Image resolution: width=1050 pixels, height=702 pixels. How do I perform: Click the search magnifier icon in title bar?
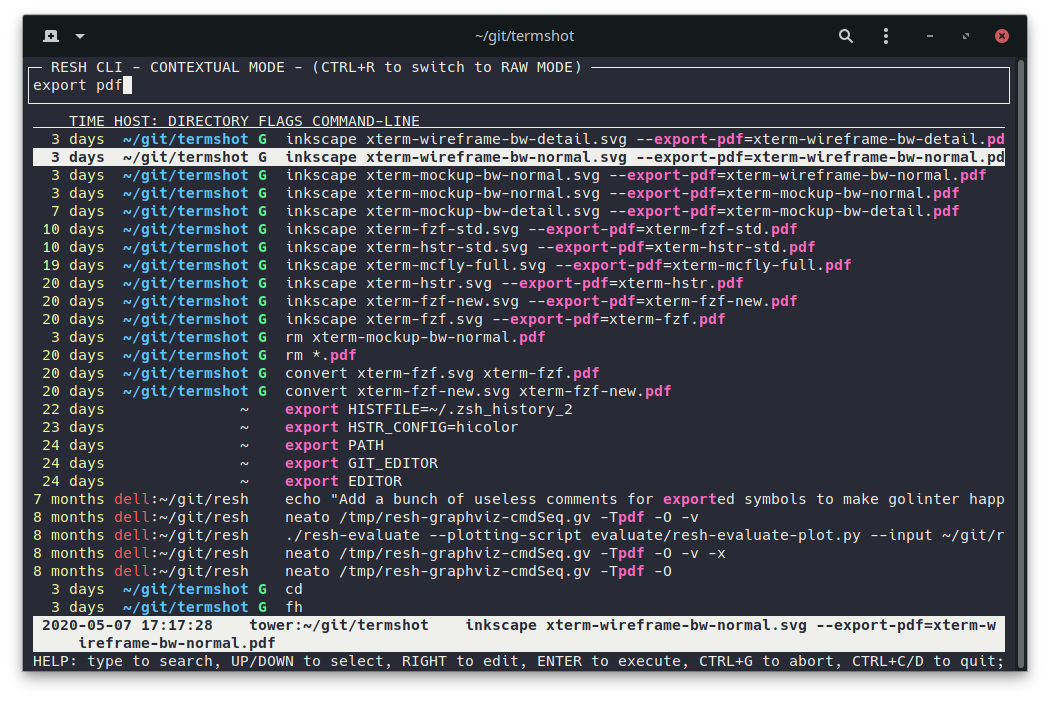coord(846,36)
